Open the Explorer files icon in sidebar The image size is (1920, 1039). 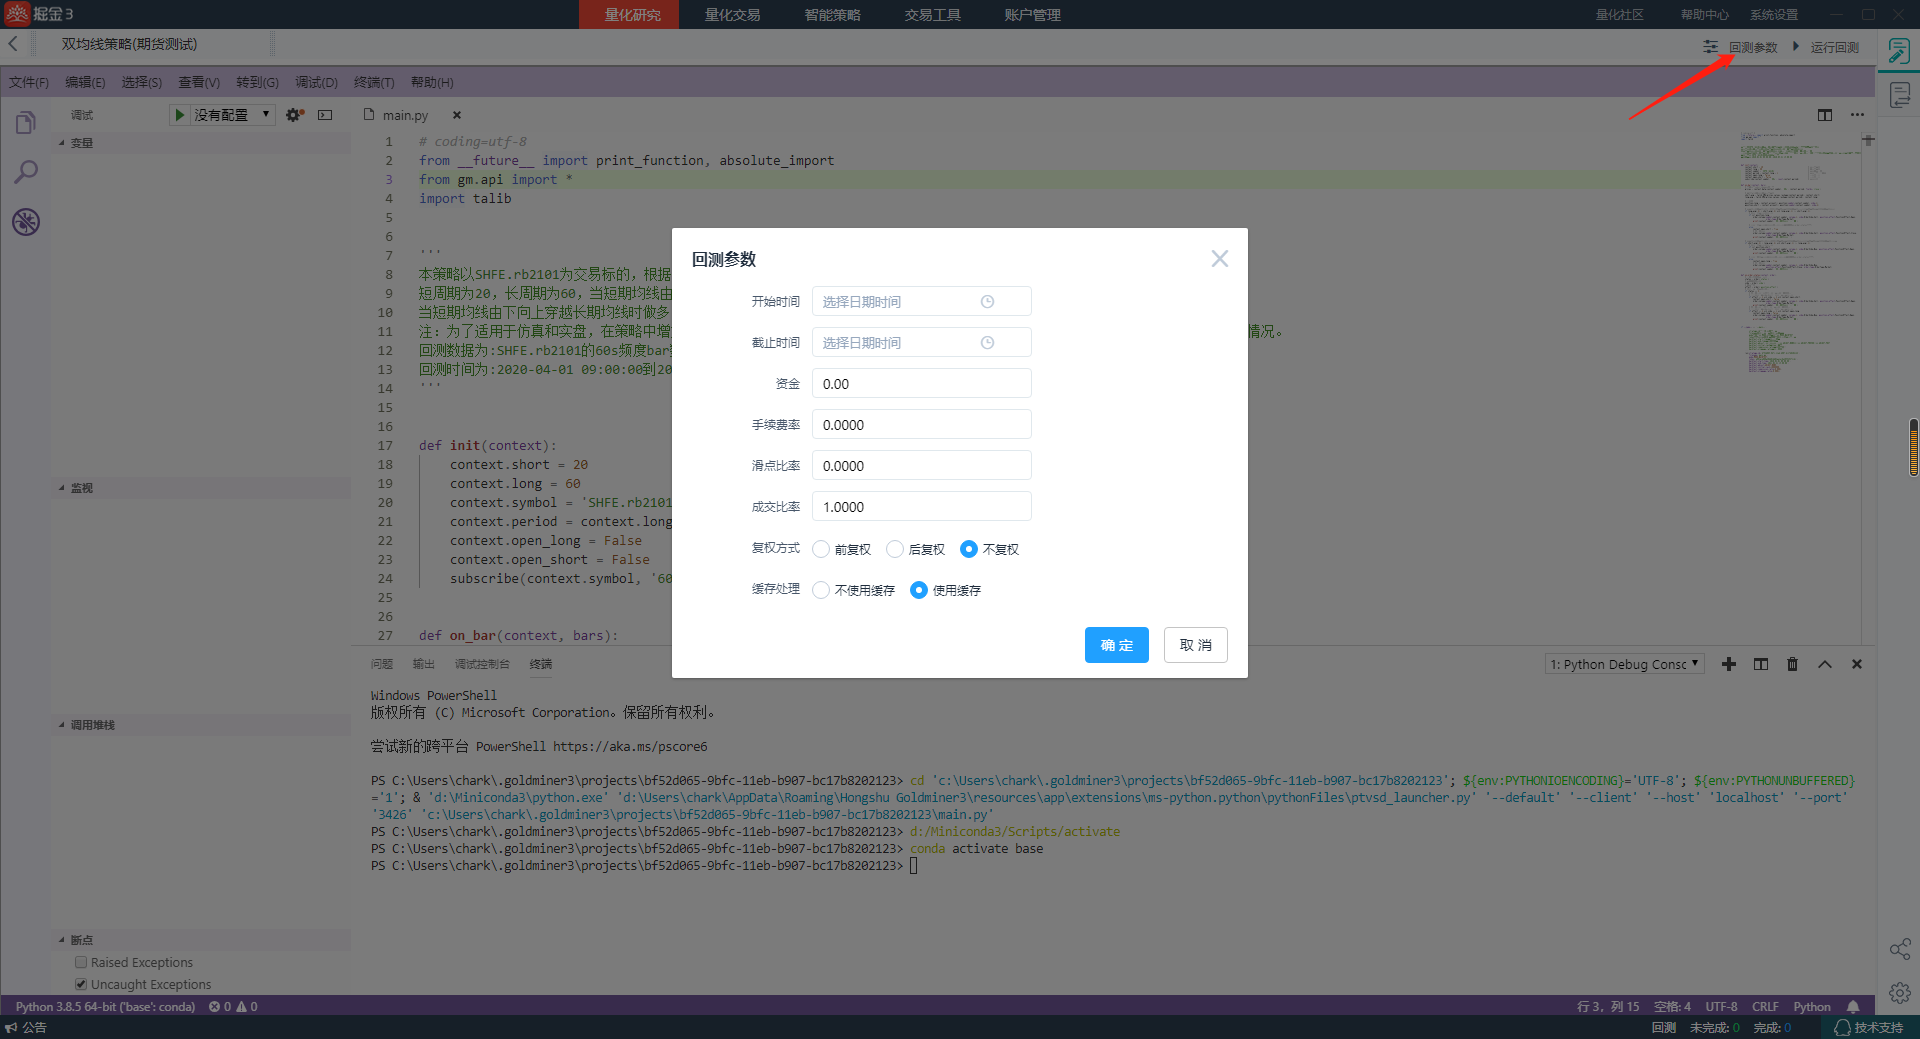[26, 123]
